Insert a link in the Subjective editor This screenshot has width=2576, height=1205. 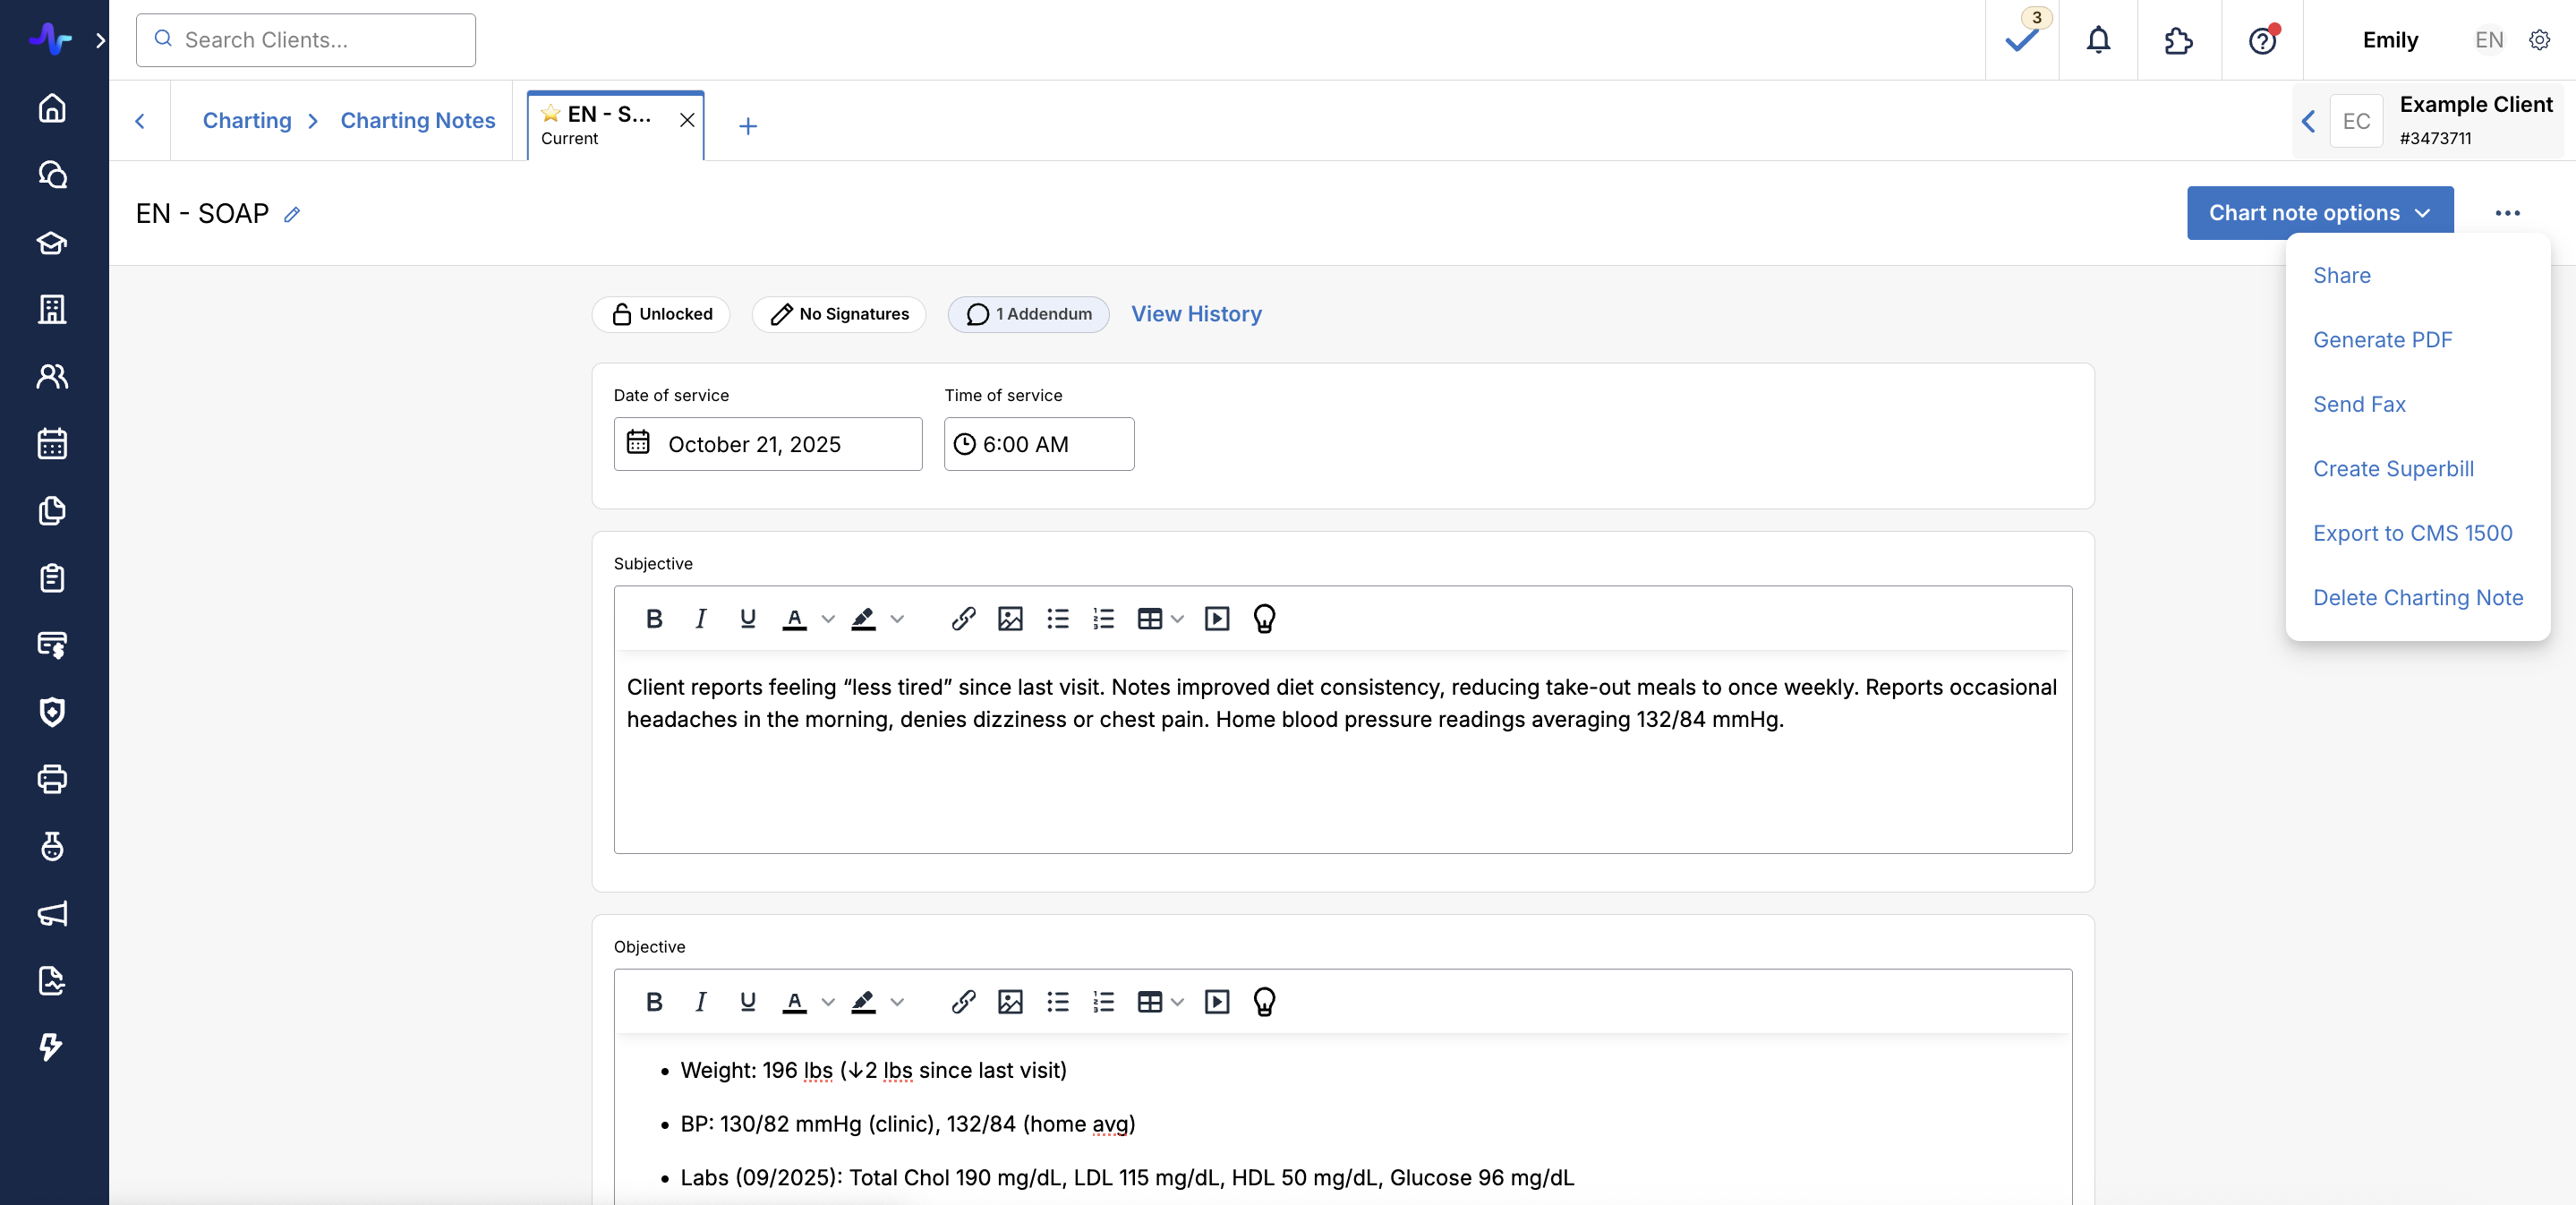pyautogui.click(x=962, y=619)
